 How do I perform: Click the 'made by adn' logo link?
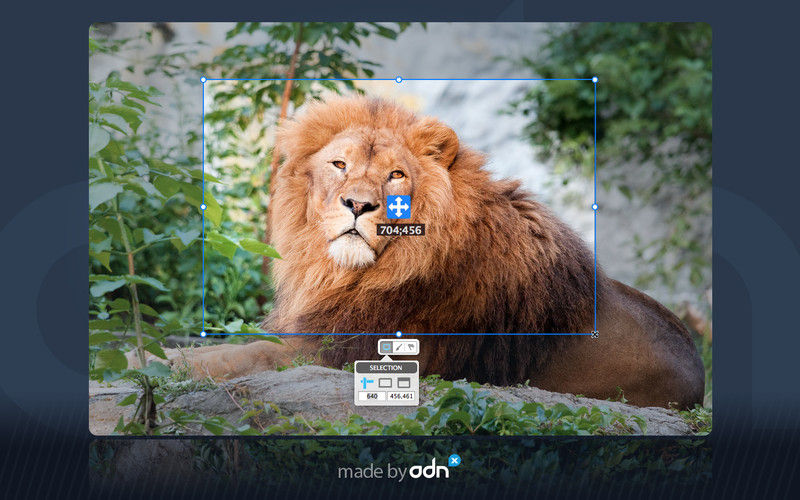click(399, 468)
